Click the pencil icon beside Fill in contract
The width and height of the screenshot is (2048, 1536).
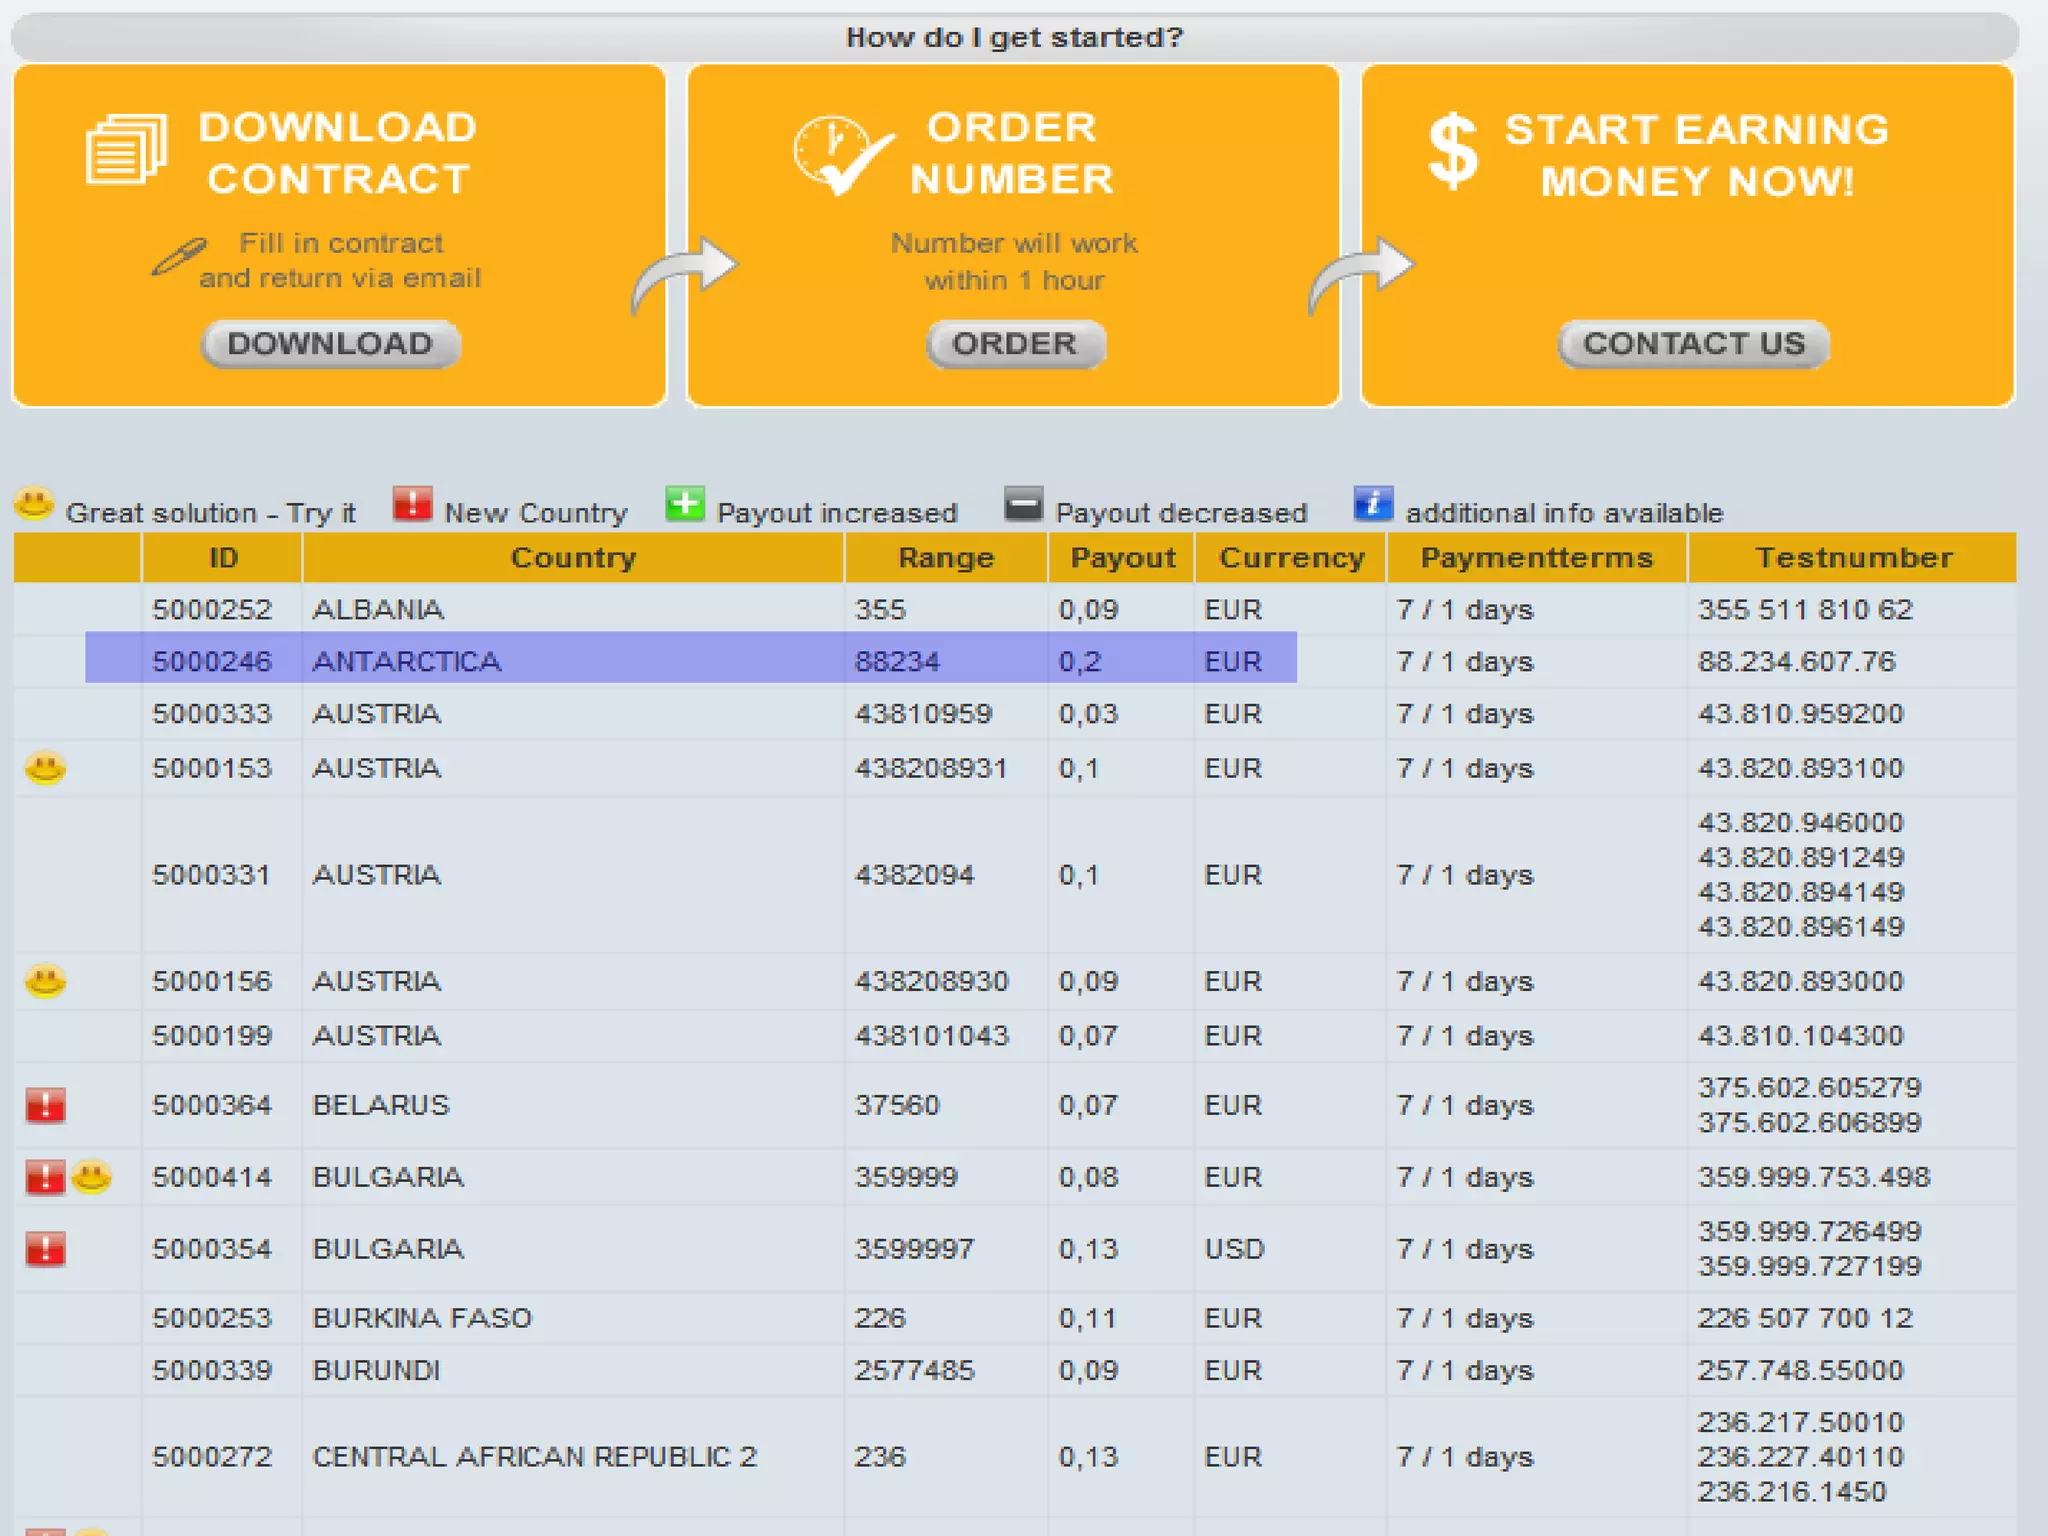[x=179, y=257]
